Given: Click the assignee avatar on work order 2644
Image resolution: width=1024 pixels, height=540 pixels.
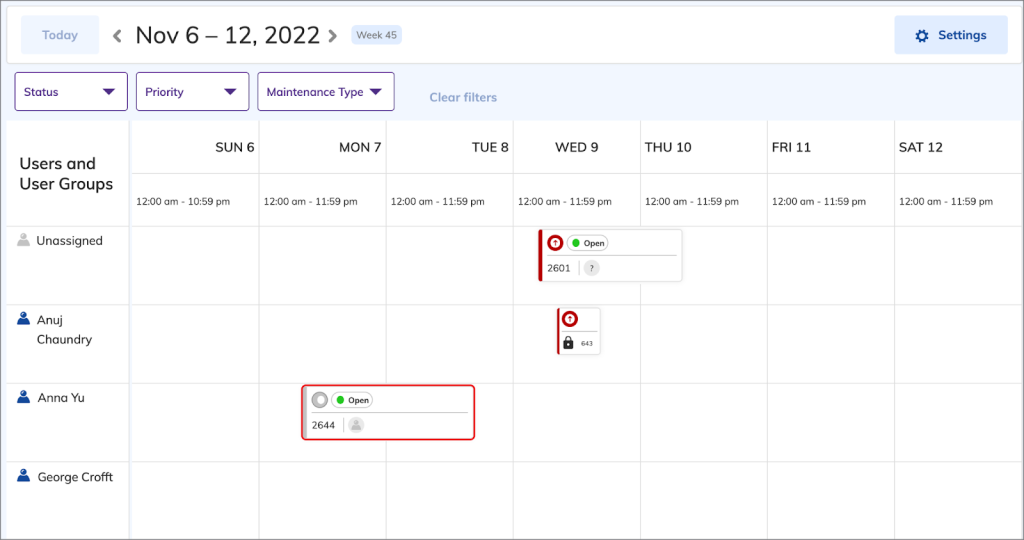Looking at the screenshot, I should pyautogui.click(x=356, y=425).
